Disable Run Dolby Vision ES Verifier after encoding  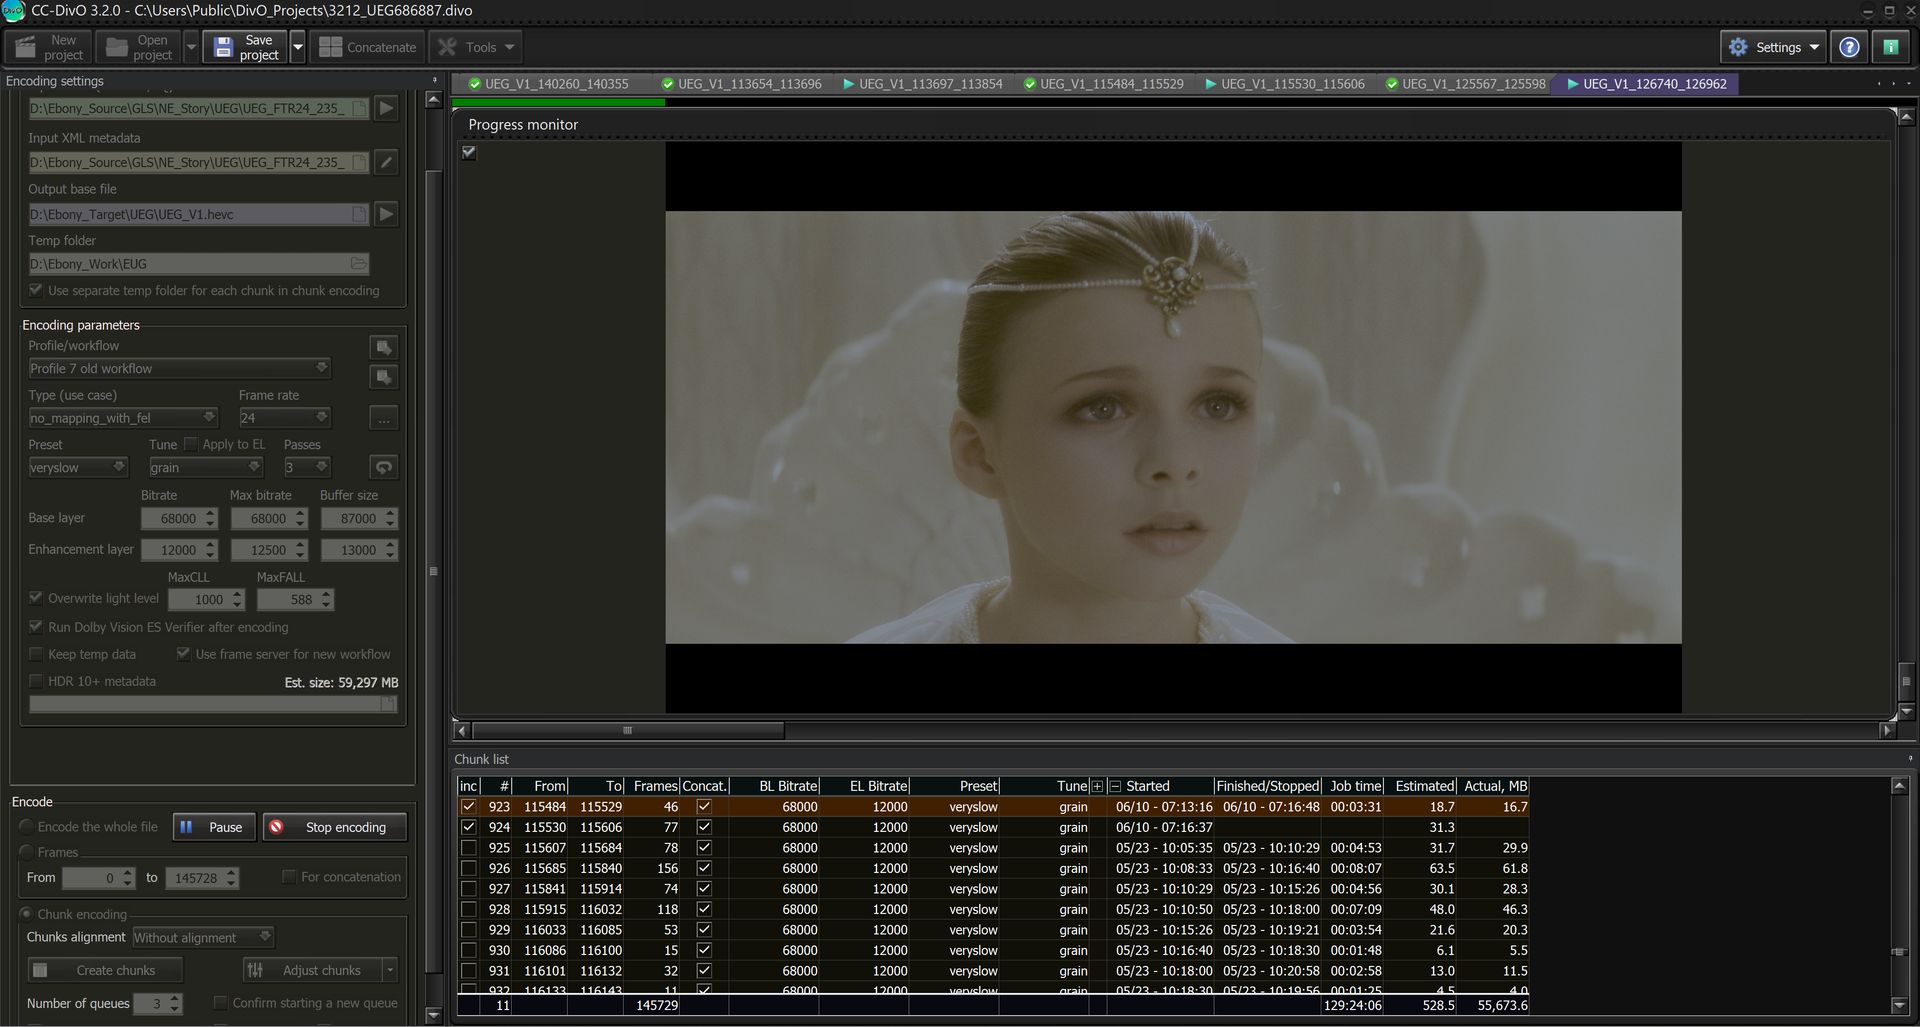36,627
